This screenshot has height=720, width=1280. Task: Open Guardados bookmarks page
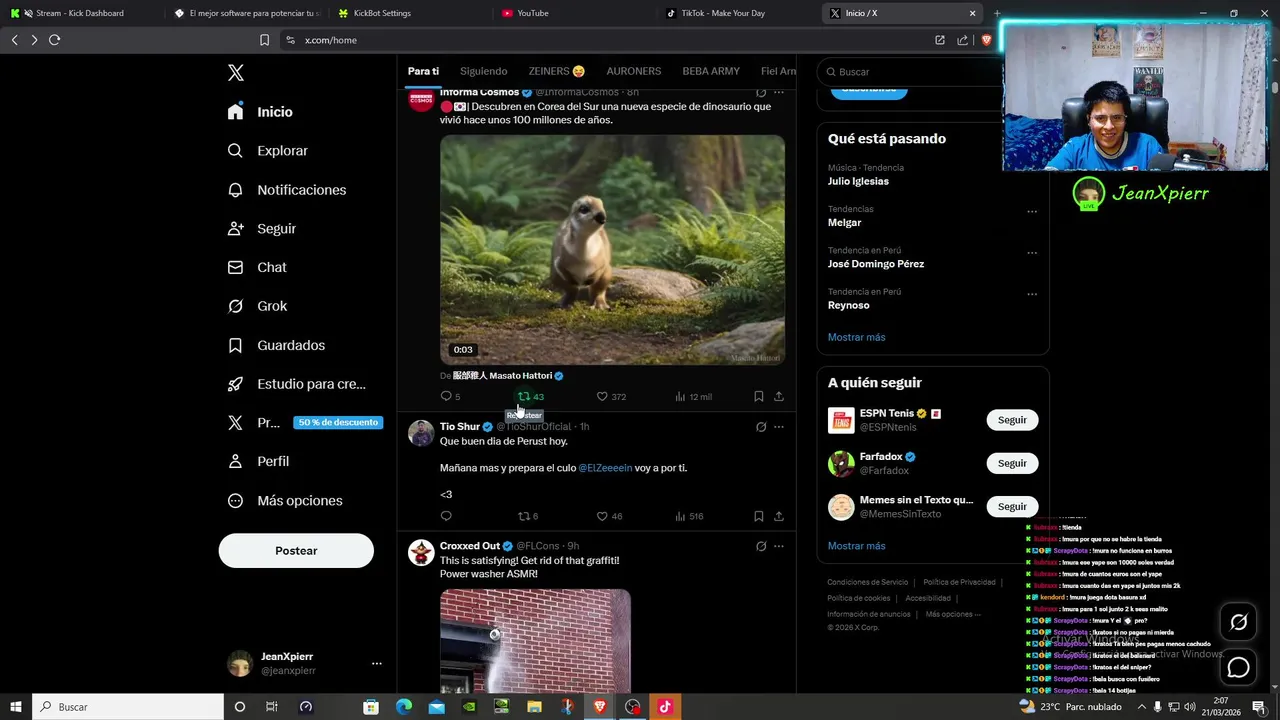click(276, 345)
